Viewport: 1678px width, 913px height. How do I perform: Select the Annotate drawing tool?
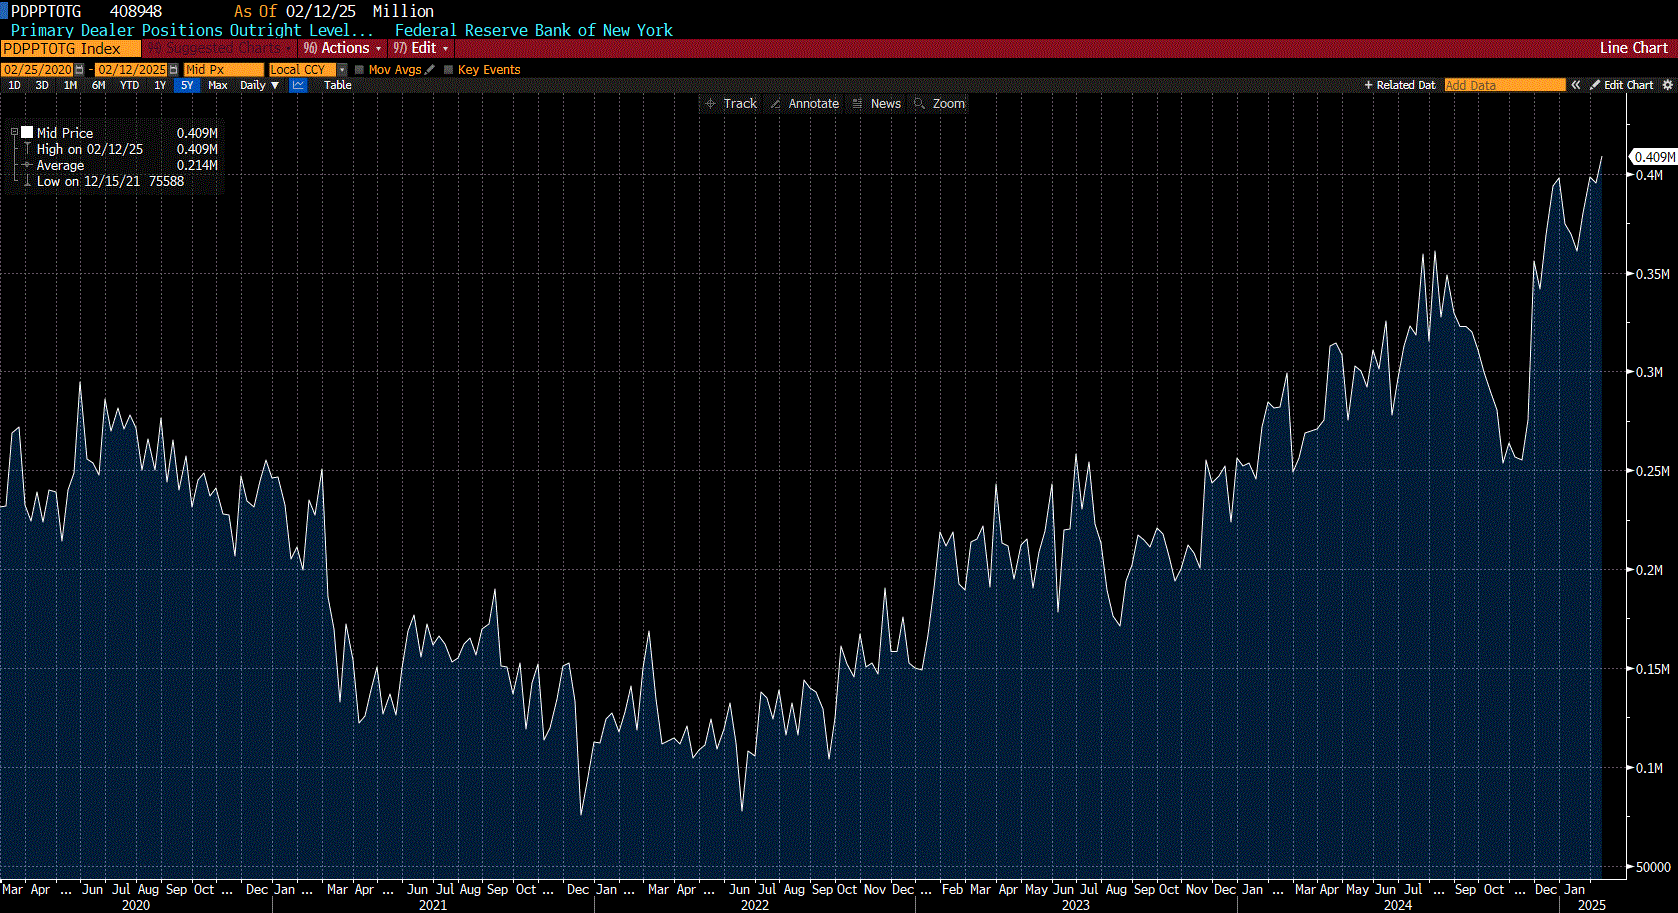tap(804, 104)
